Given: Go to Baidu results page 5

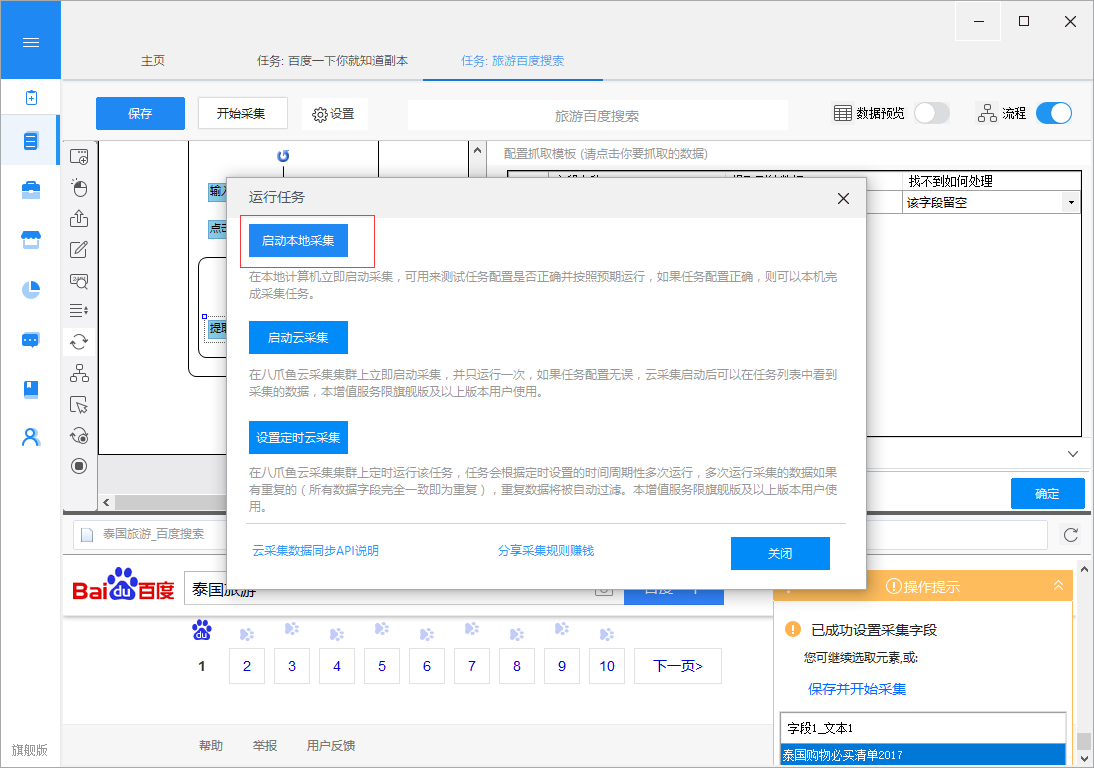Looking at the screenshot, I should point(382,666).
